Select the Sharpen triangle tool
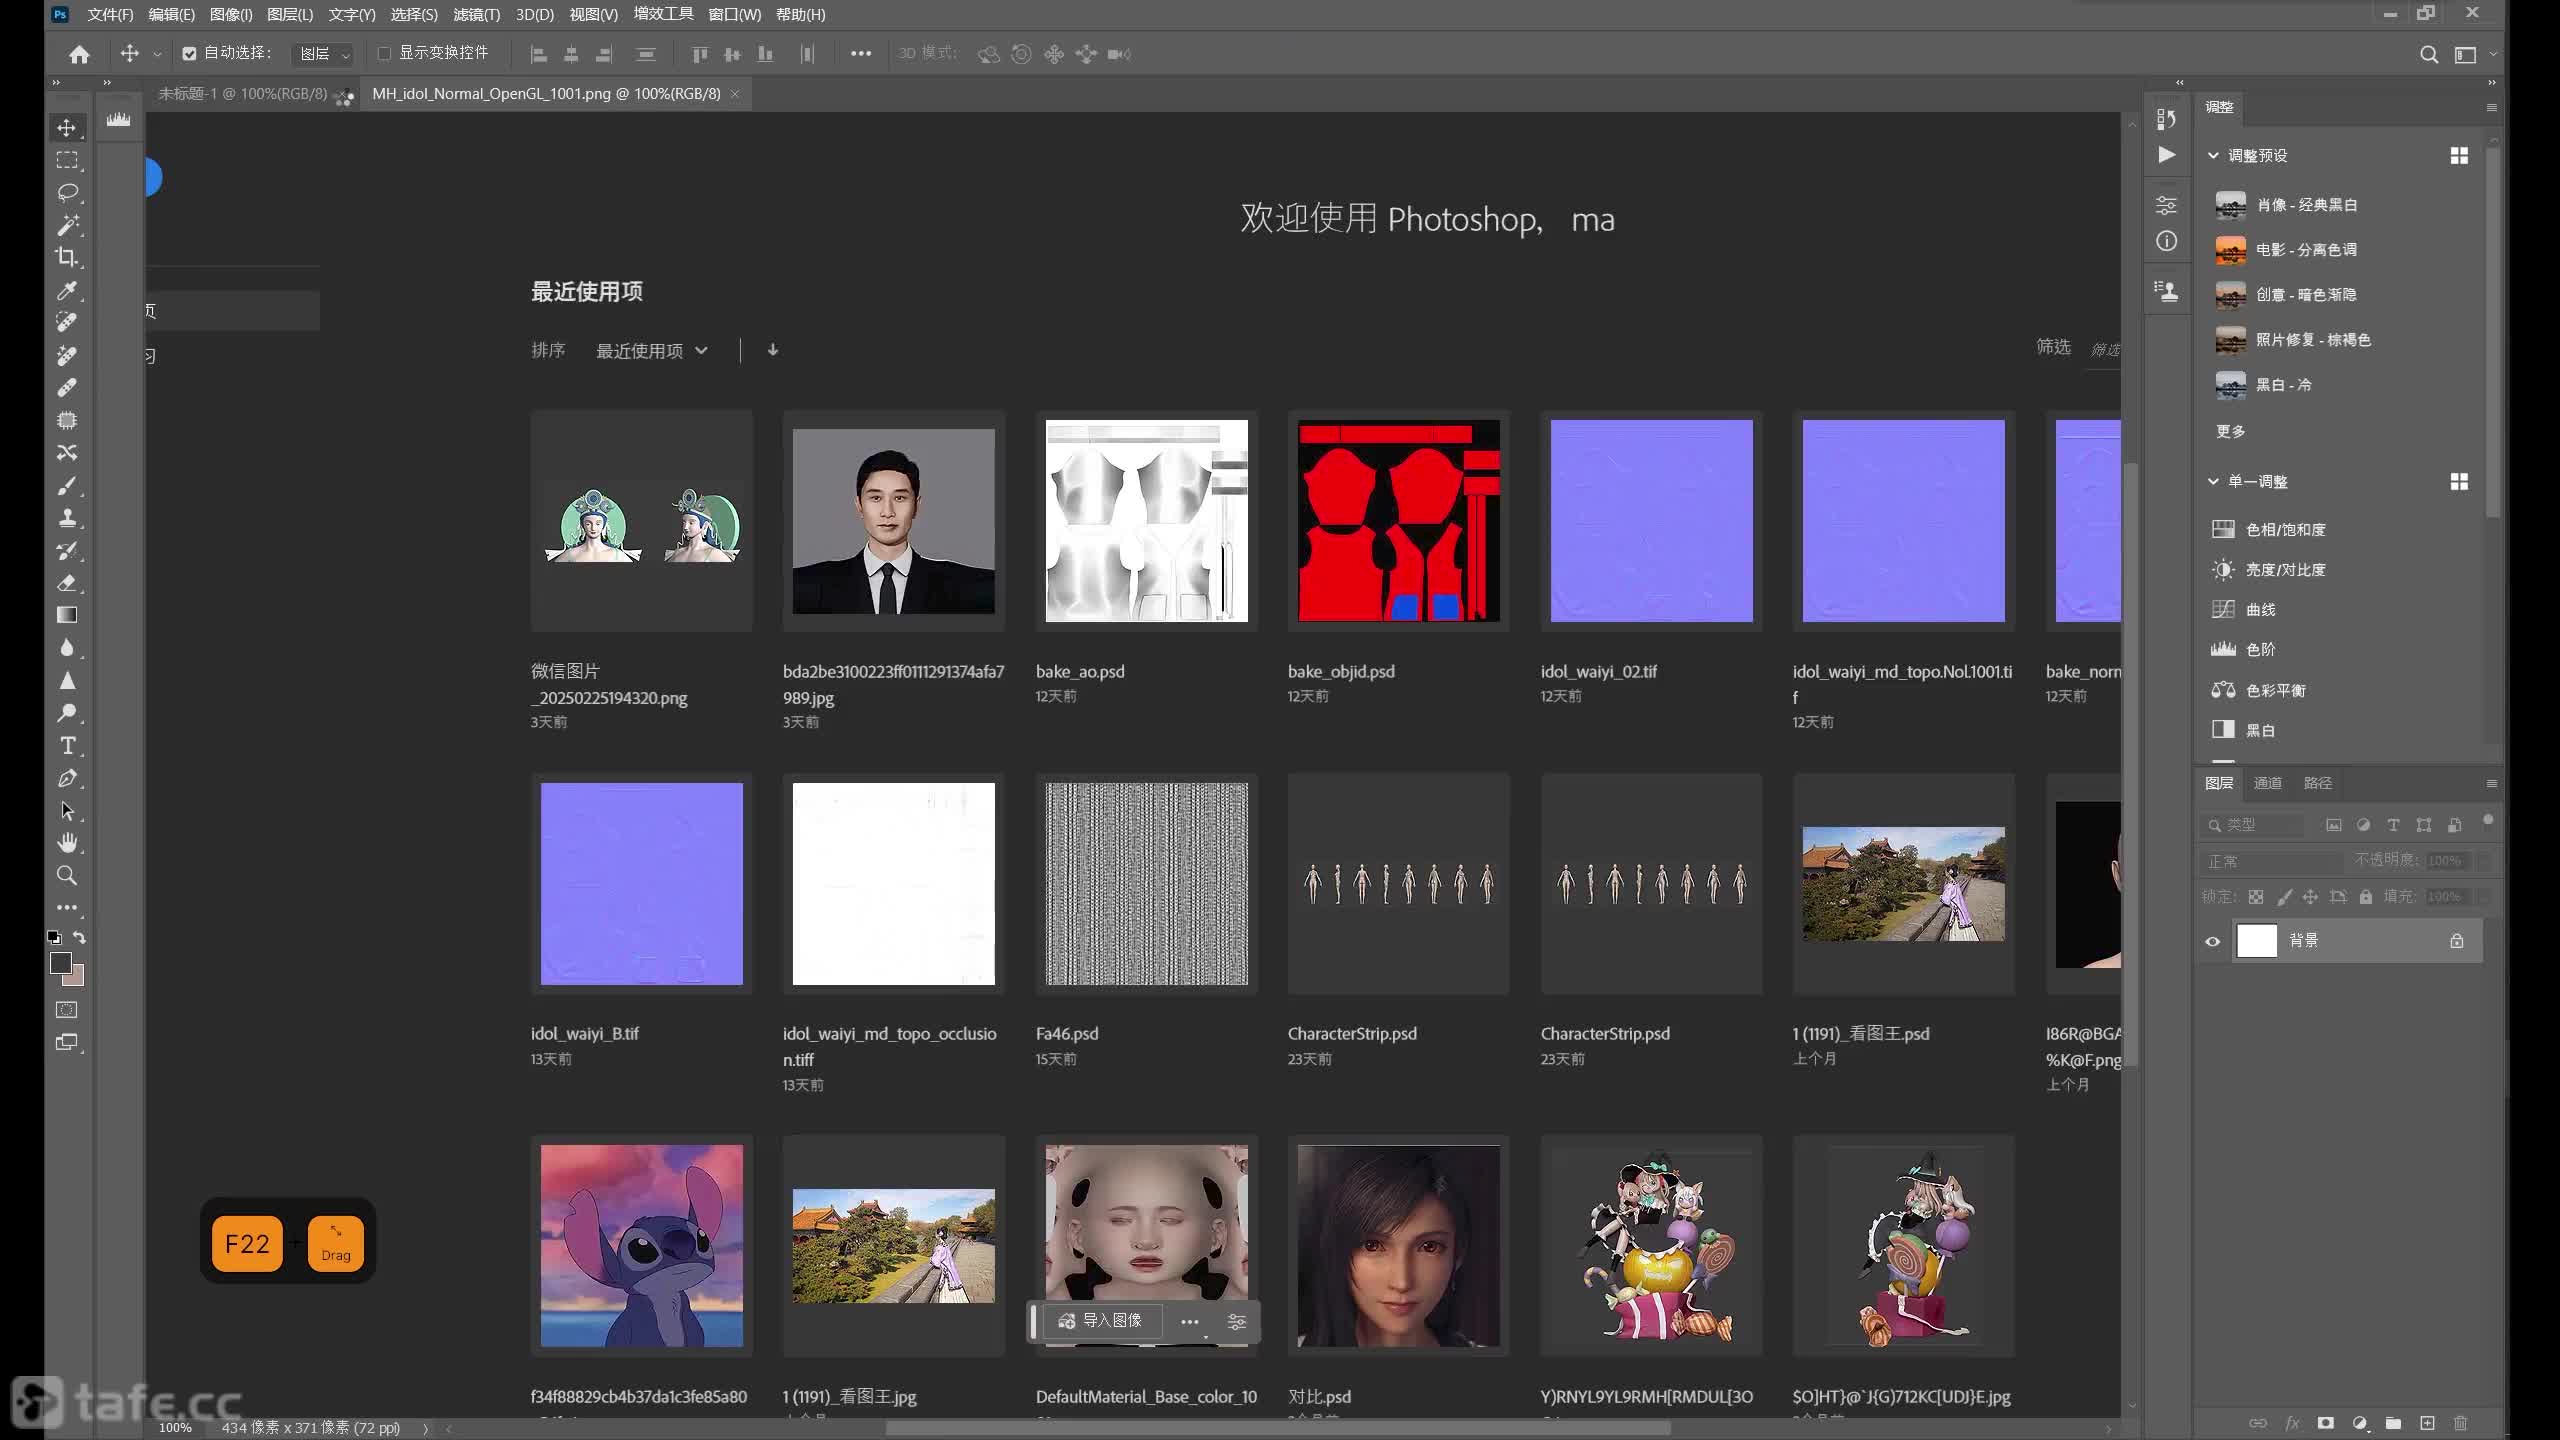The image size is (2560, 1440). (x=67, y=680)
